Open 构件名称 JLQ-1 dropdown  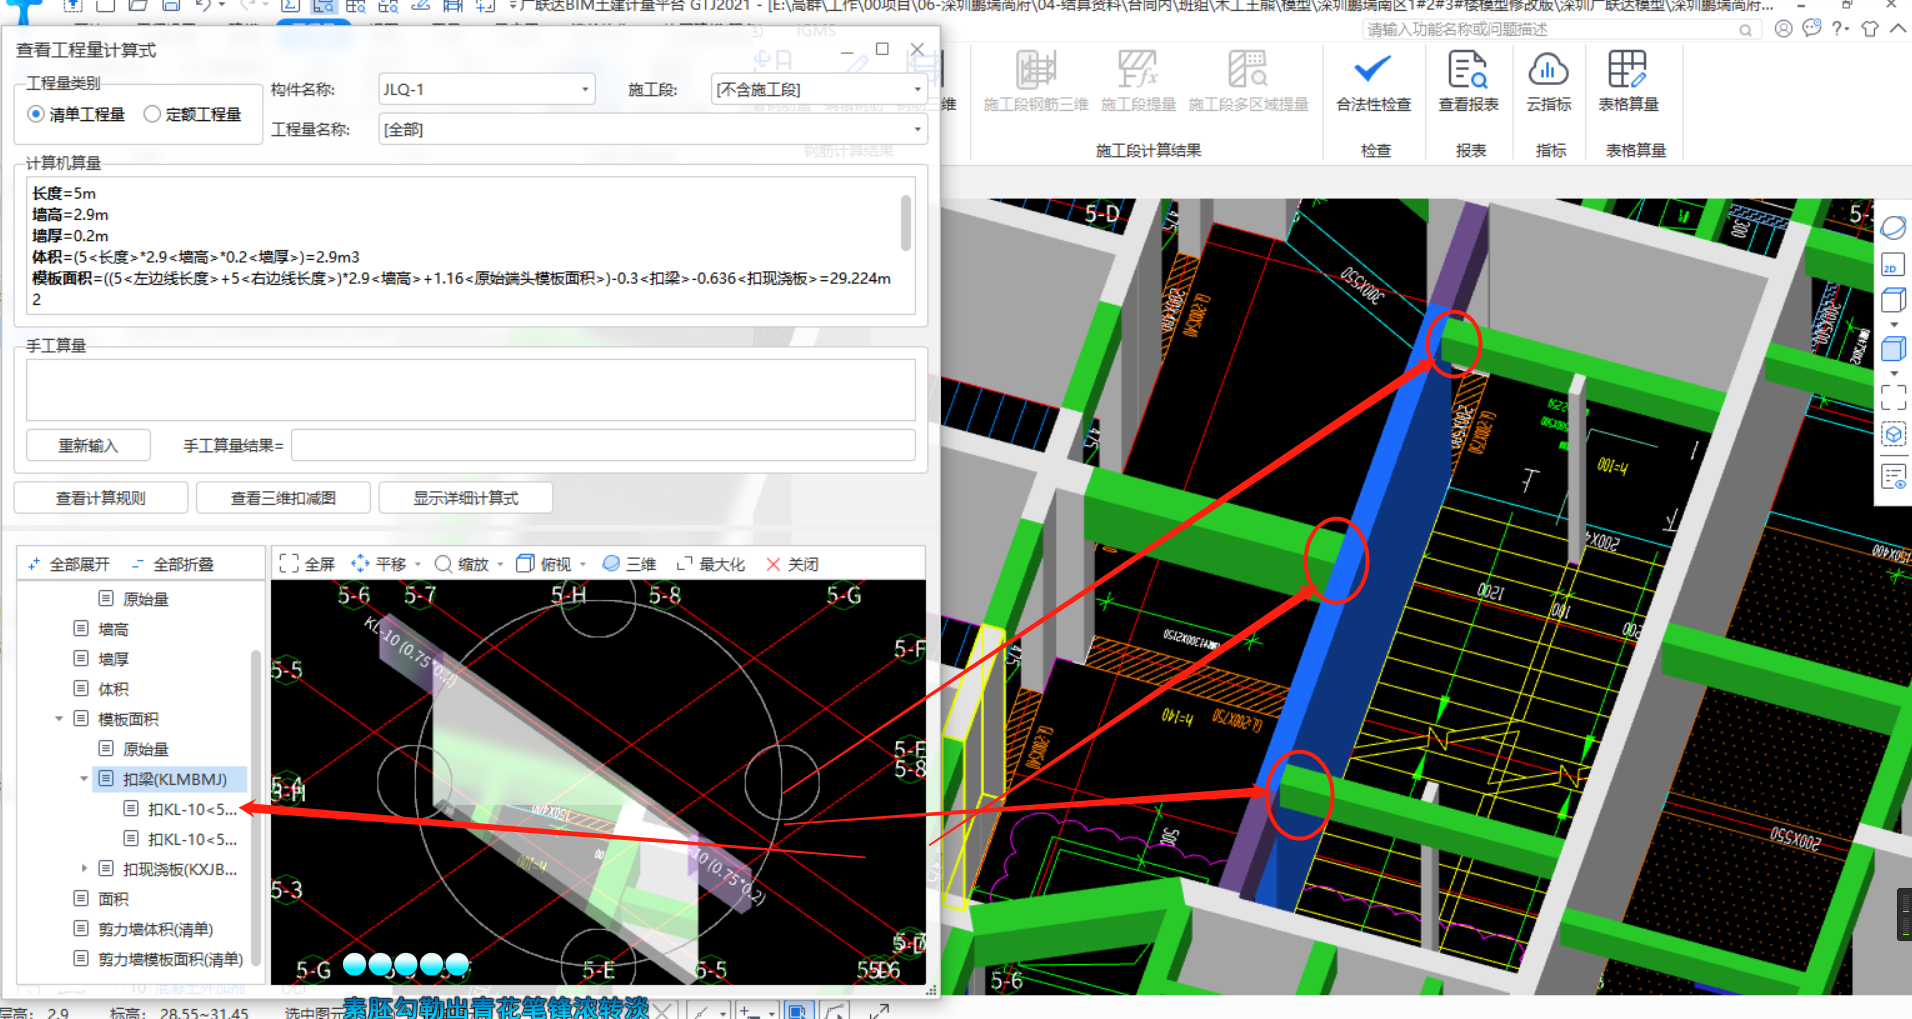click(x=486, y=89)
